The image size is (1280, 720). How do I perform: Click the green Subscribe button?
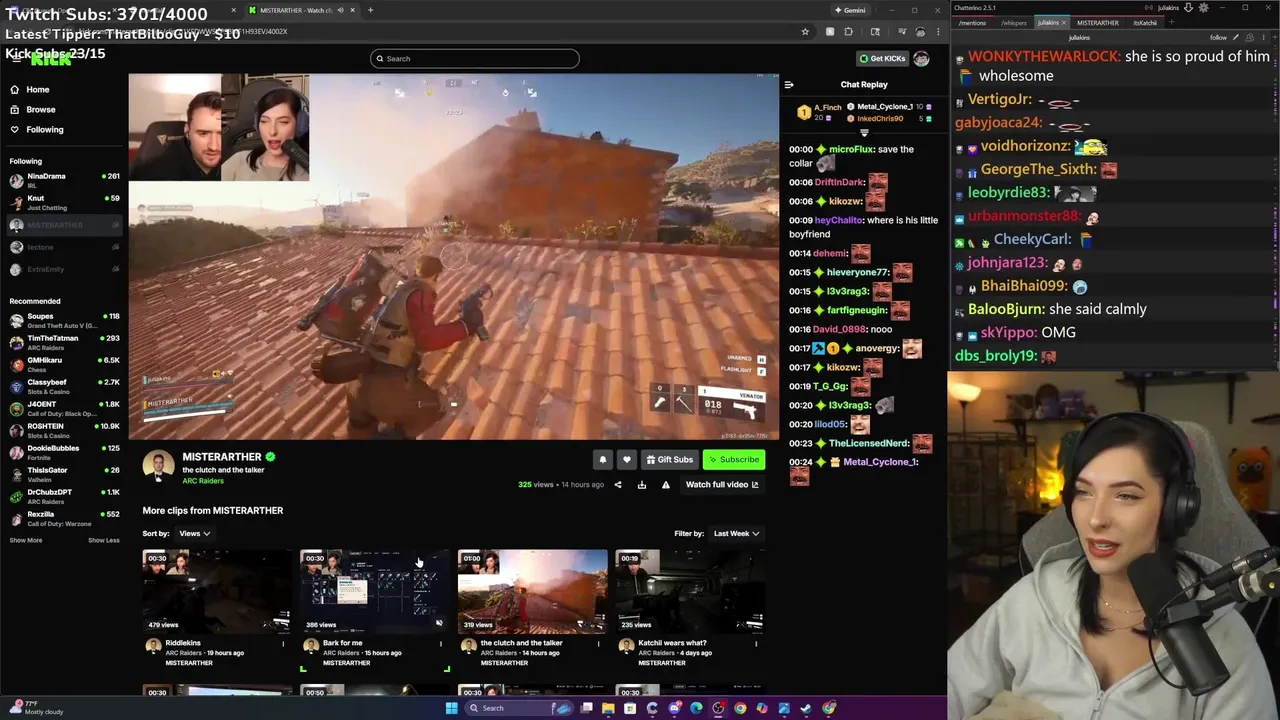[x=733, y=459]
